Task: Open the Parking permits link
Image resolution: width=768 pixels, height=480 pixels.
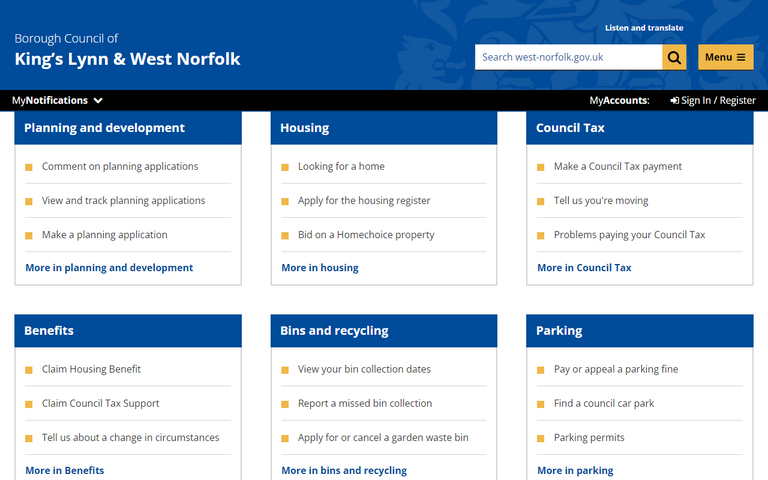Action: coord(589,438)
